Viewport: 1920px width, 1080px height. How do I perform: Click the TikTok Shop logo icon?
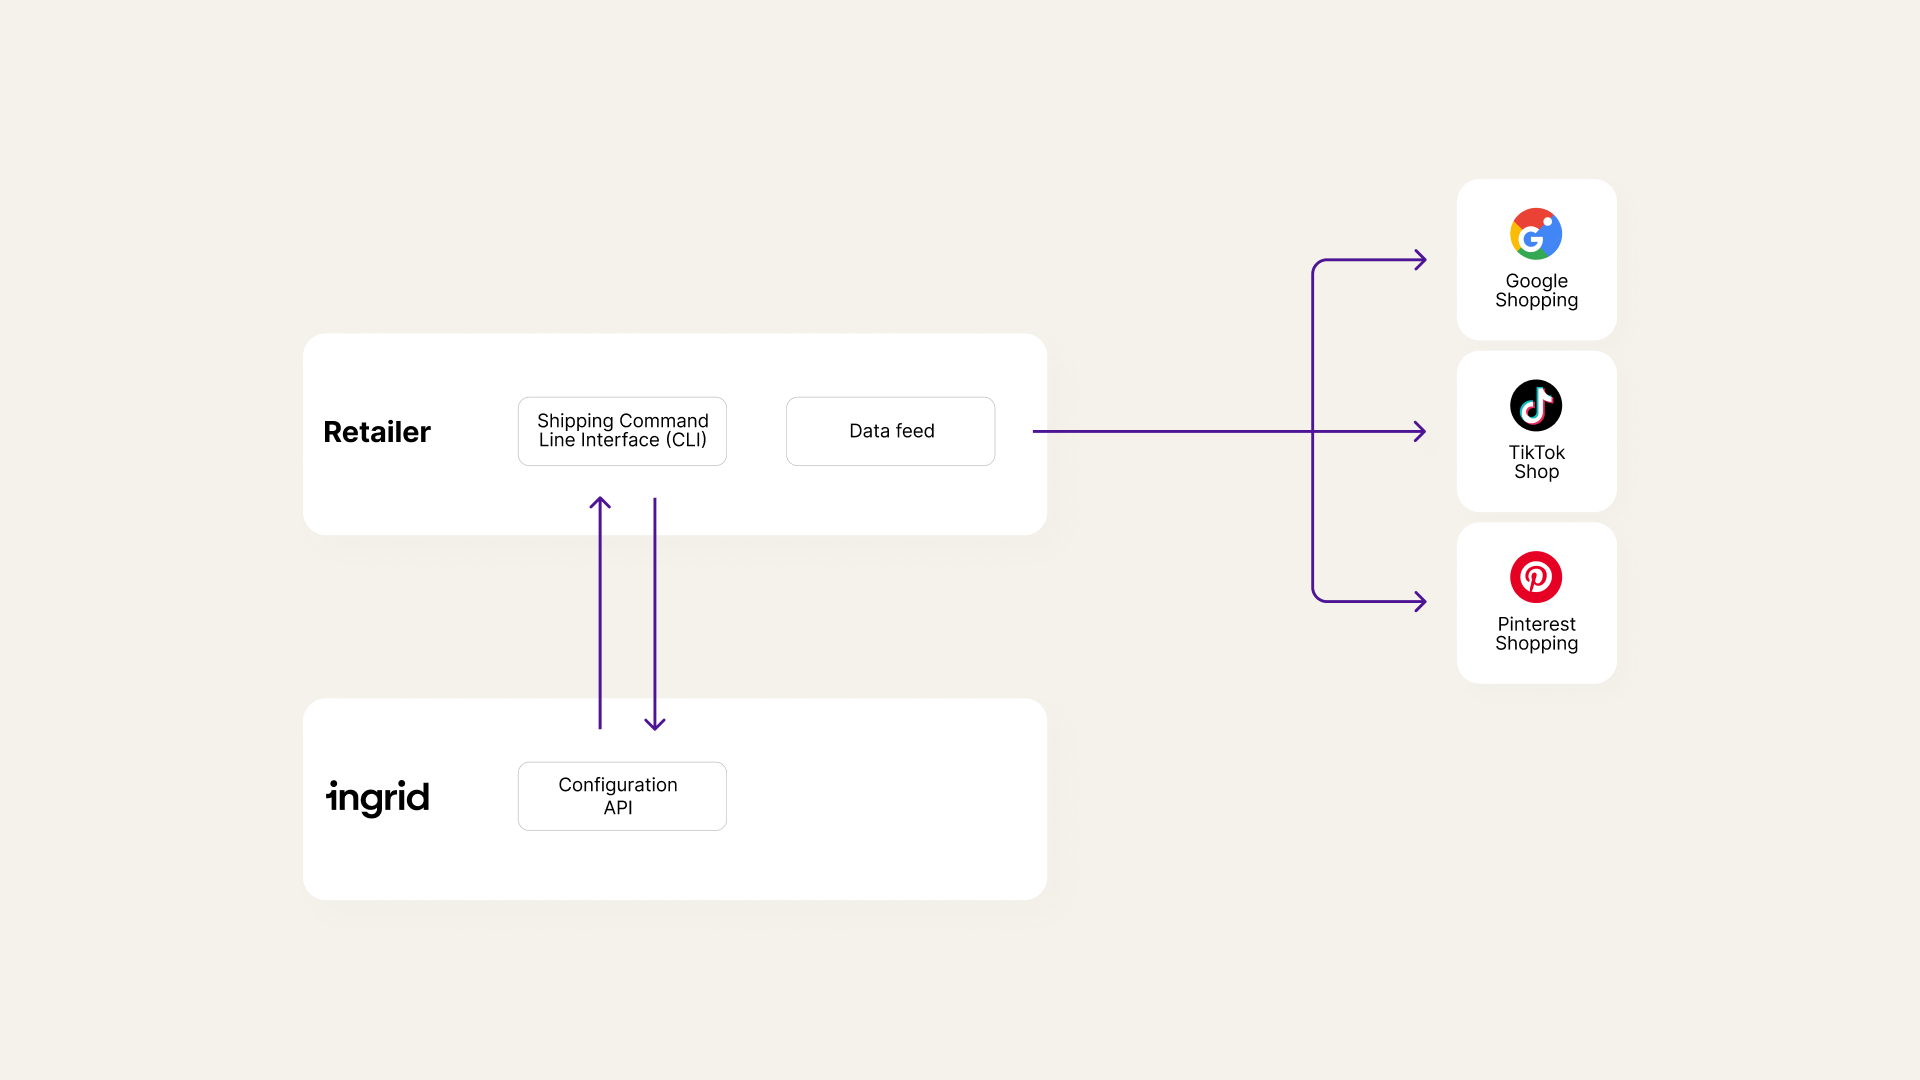(1536, 405)
